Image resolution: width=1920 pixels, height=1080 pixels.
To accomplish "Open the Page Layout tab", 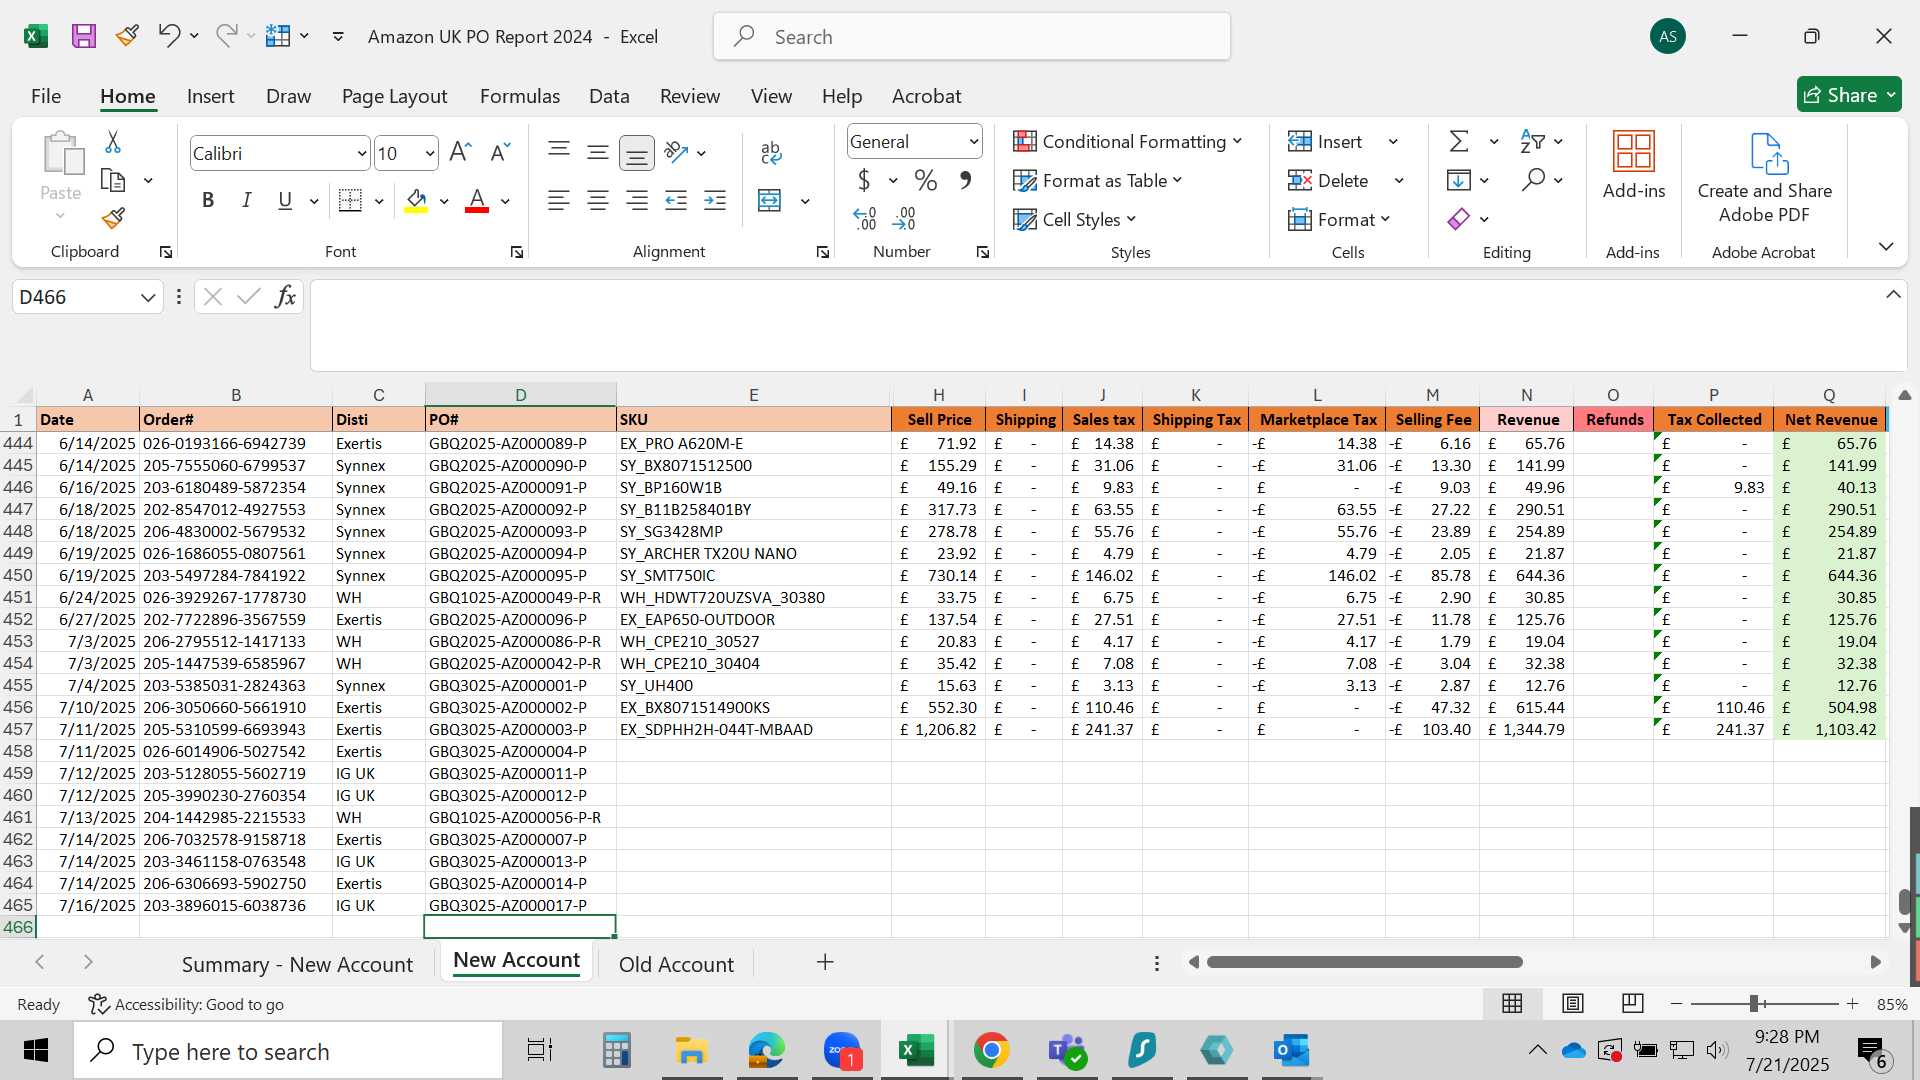I will 394,96.
